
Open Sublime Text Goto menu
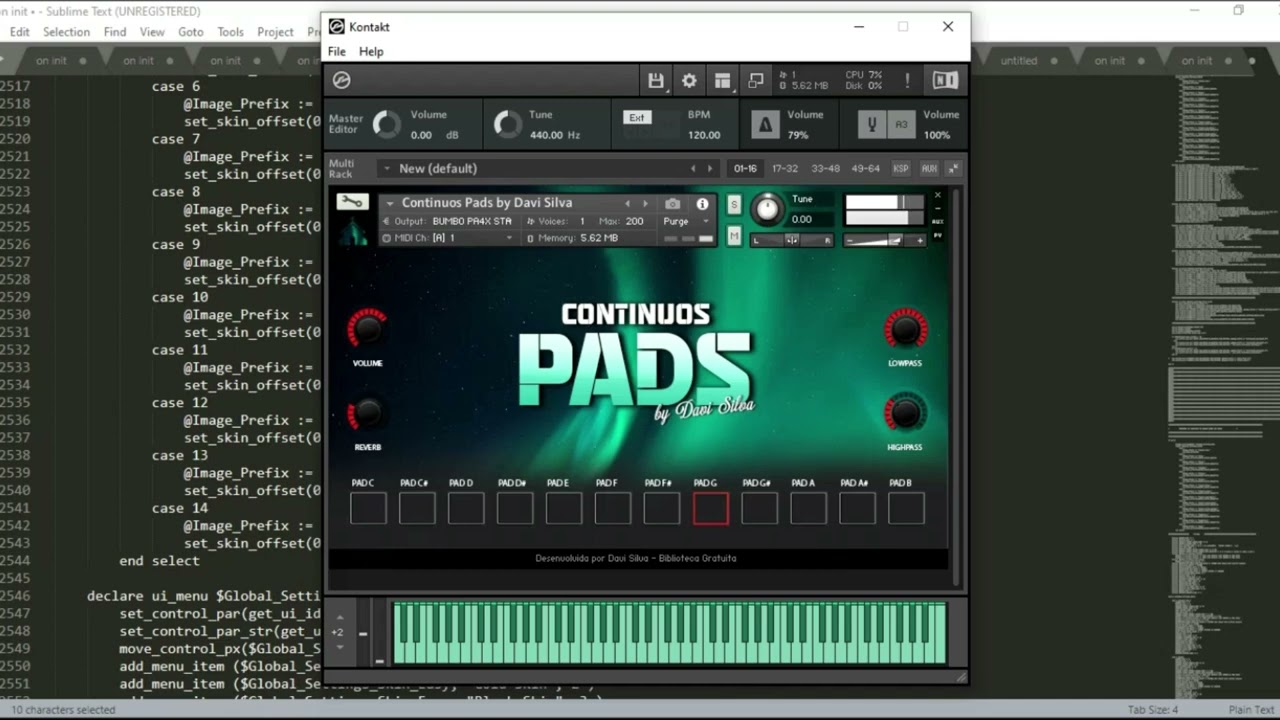[x=191, y=32]
